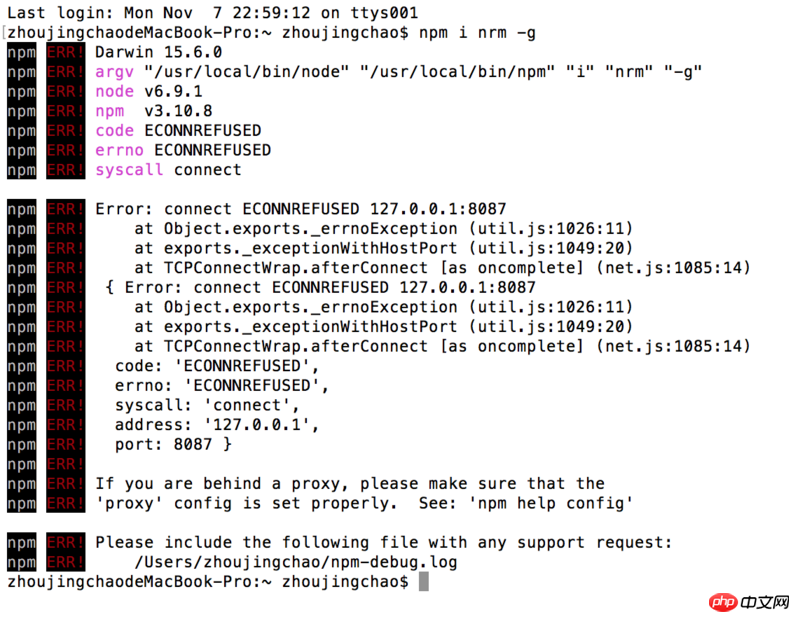This screenshot has width=800, height=622.
Task: Click the typed command 'npm i nrm -g'
Action: click(x=476, y=33)
